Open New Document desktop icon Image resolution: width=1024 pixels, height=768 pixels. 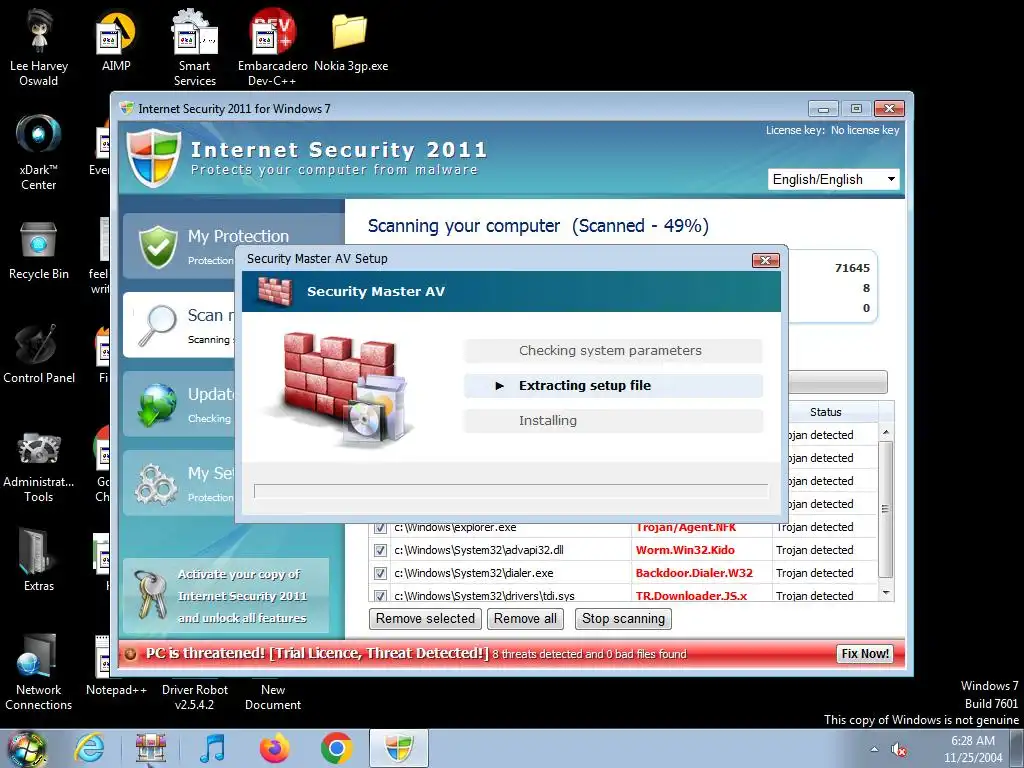pos(272,696)
